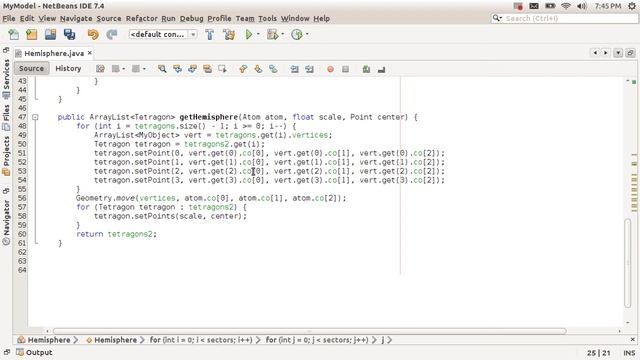Screen dimensions: 640x360
Task: Switch to the History editor view
Action: 68,69
